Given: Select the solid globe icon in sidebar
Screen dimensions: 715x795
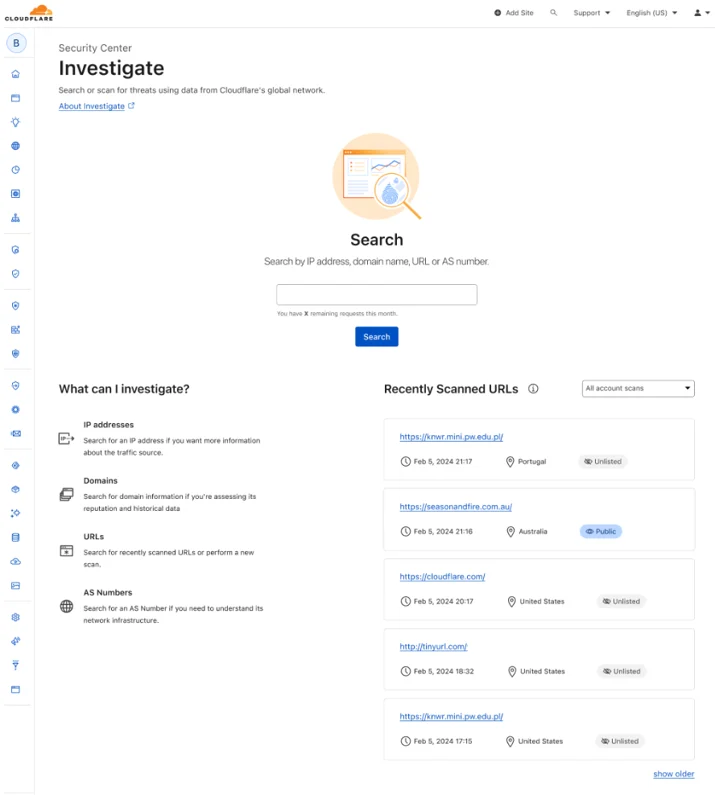Looking at the screenshot, I should [x=16, y=146].
